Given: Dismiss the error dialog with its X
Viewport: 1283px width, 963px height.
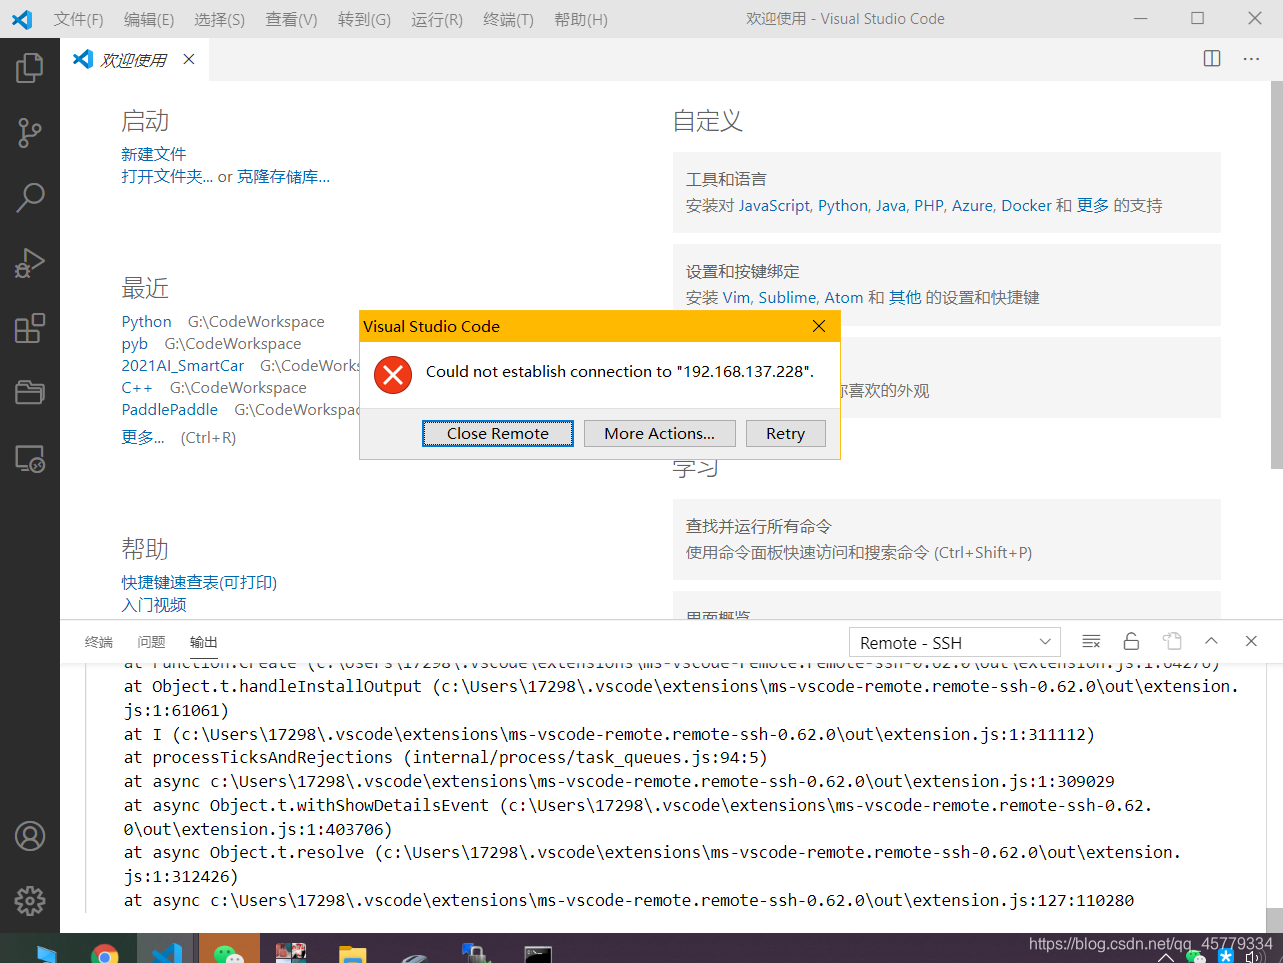Looking at the screenshot, I should [x=819, y=326].
